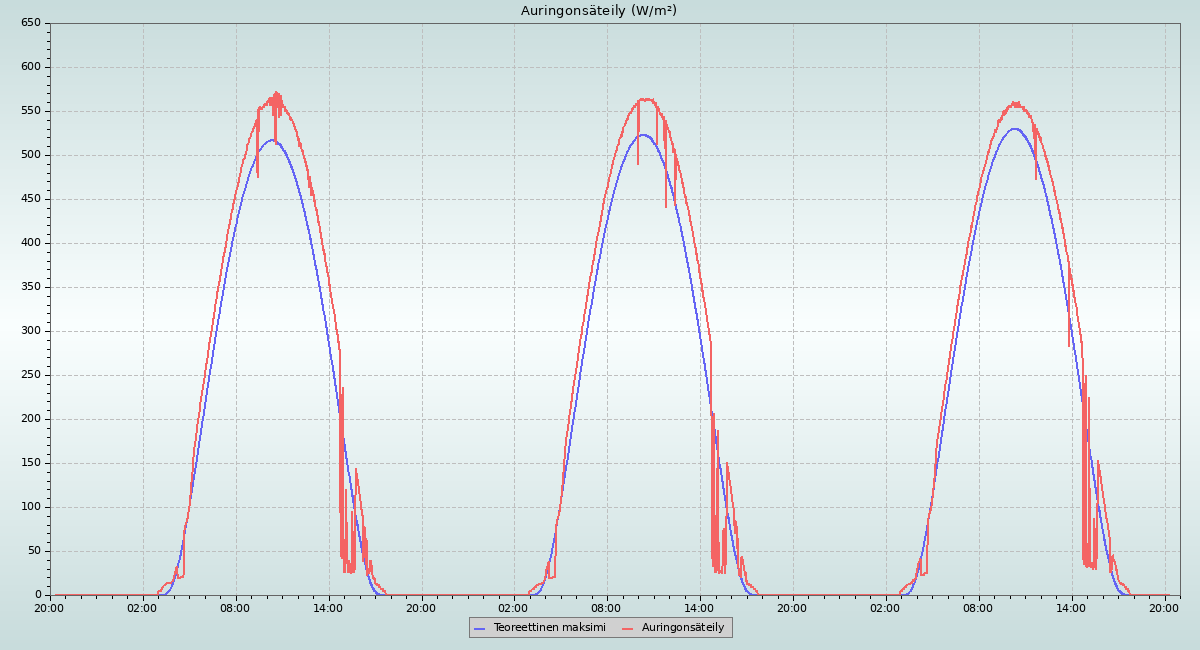Click the 50 y-axis tick label
The width and height of the screenshot is (1200, 650).
(x=34, y=551)
